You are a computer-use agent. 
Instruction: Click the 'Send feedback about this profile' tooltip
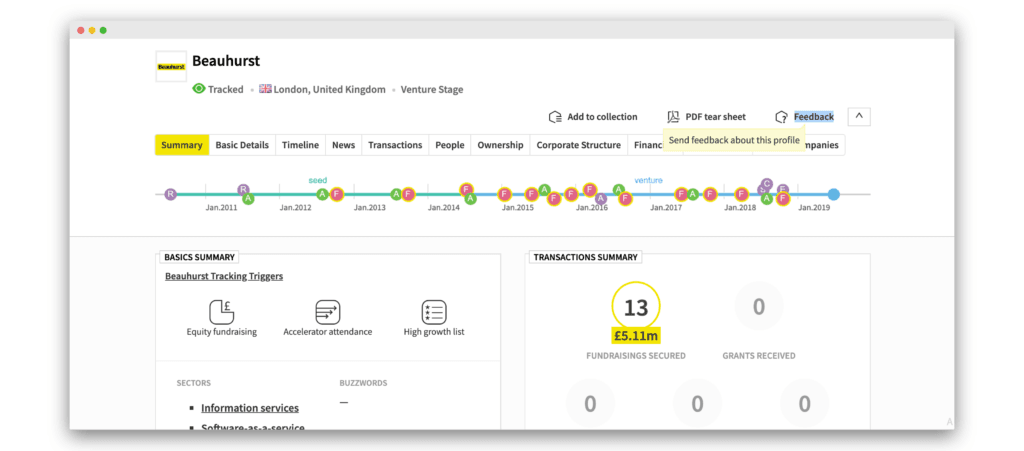tap(734, 140)
